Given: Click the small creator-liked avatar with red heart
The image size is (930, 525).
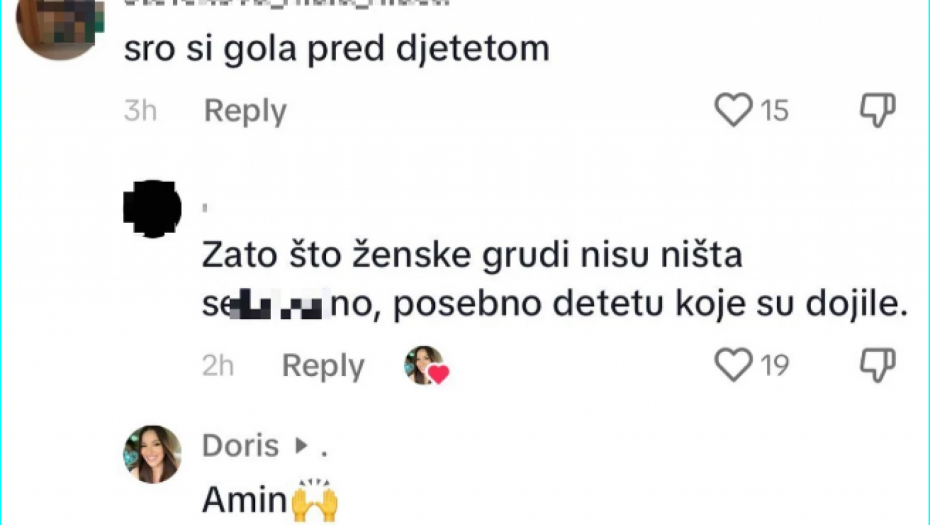Looking at the screenshot, I should [425, 366].
